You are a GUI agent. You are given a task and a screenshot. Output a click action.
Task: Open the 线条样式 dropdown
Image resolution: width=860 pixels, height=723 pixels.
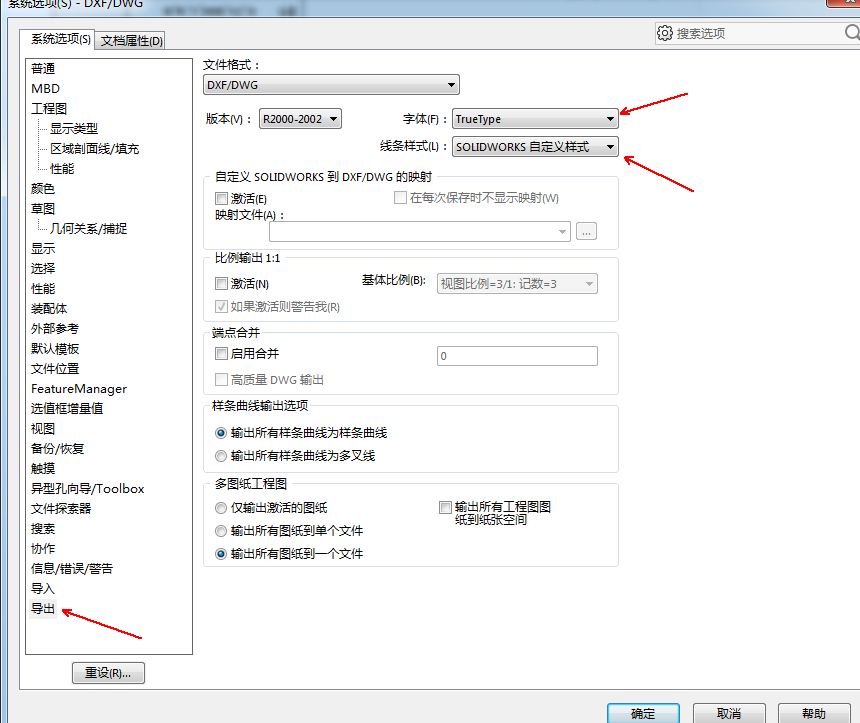(535, 147)
